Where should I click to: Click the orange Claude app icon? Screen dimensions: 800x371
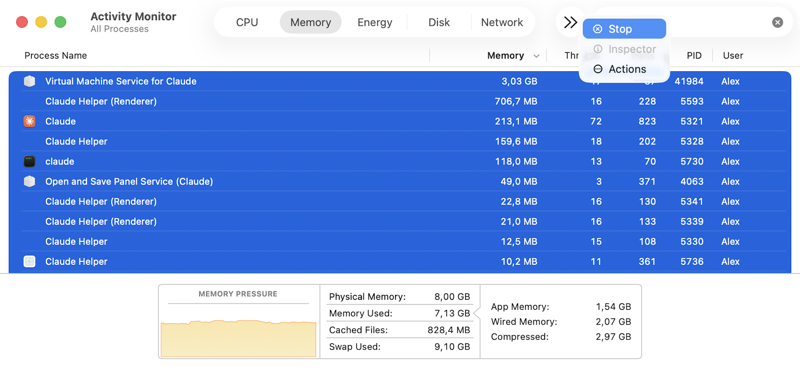30,121
